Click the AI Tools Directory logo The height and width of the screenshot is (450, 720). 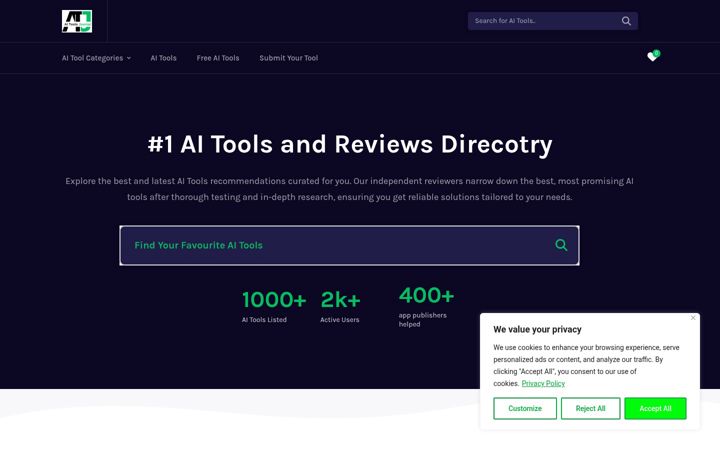click(x=77, y=21)
